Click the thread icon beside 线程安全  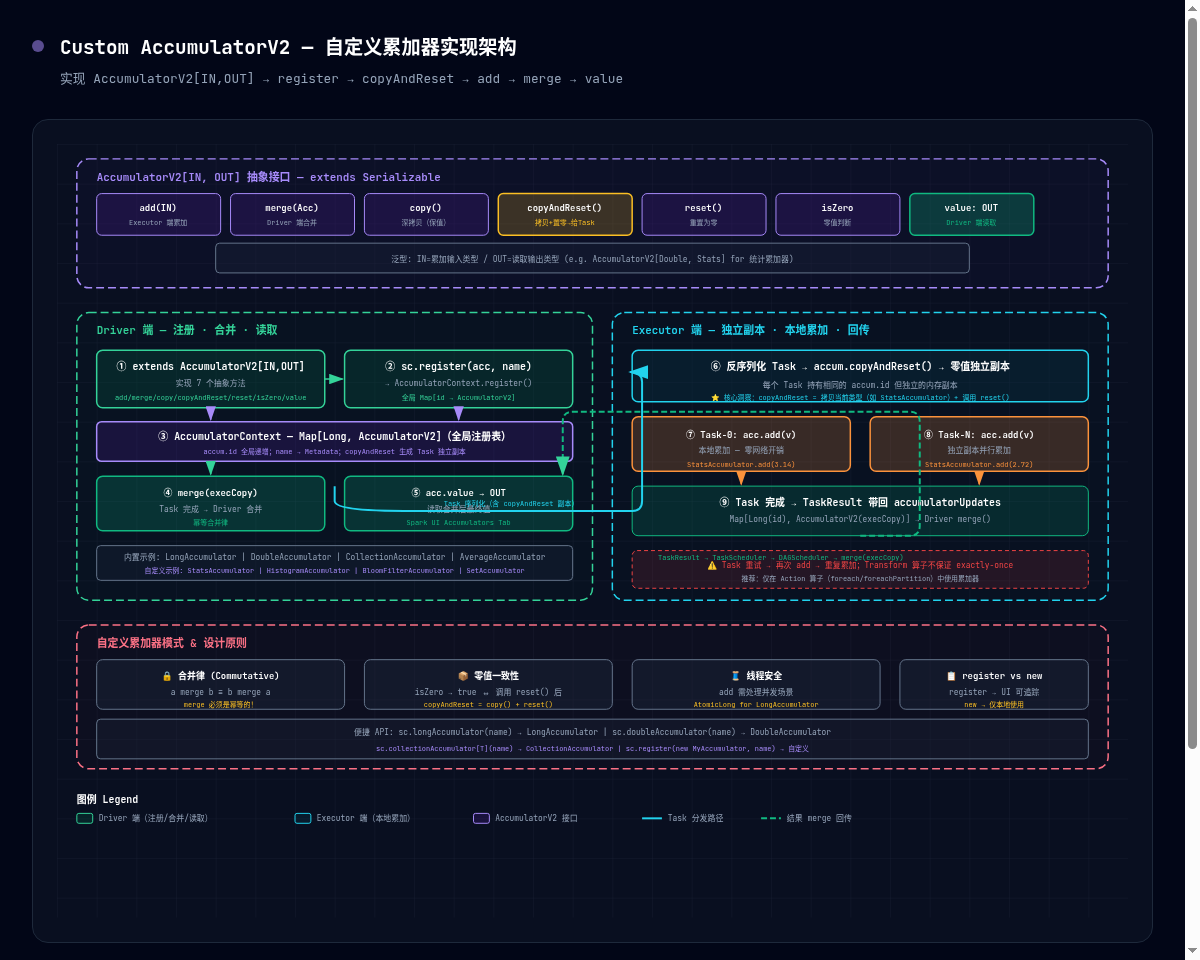pyautogui.click(x=736, y=676)
